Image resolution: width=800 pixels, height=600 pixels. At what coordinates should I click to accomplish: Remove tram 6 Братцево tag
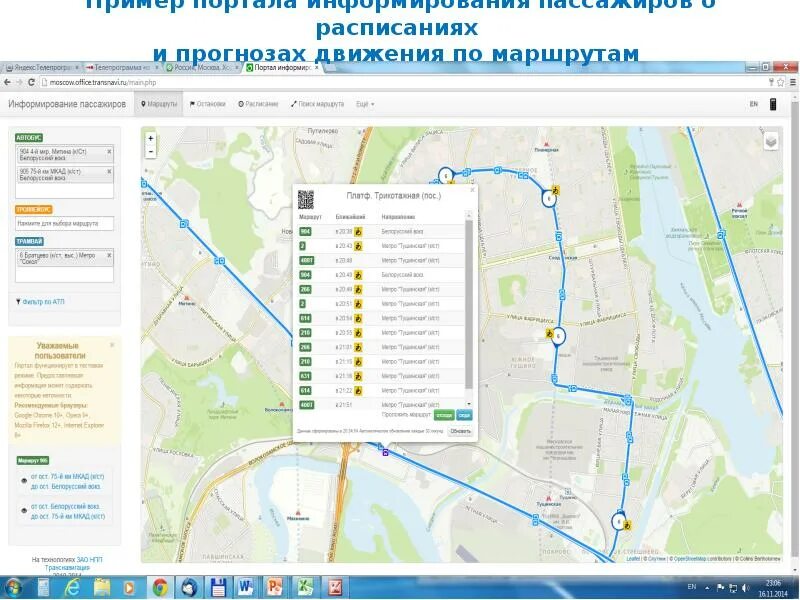pyautogui.click(x=109, y=255)
